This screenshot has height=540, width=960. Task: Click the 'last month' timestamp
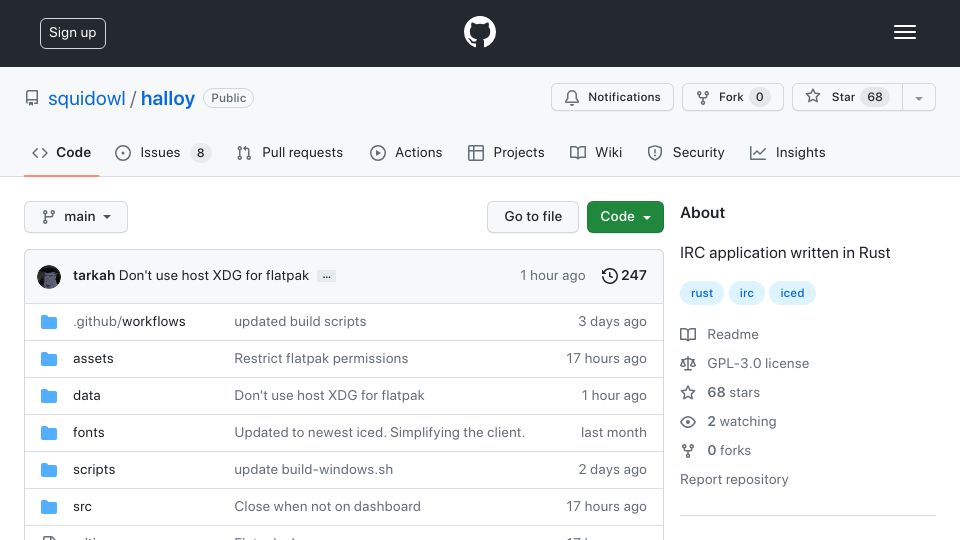click(x=613, y=432)
